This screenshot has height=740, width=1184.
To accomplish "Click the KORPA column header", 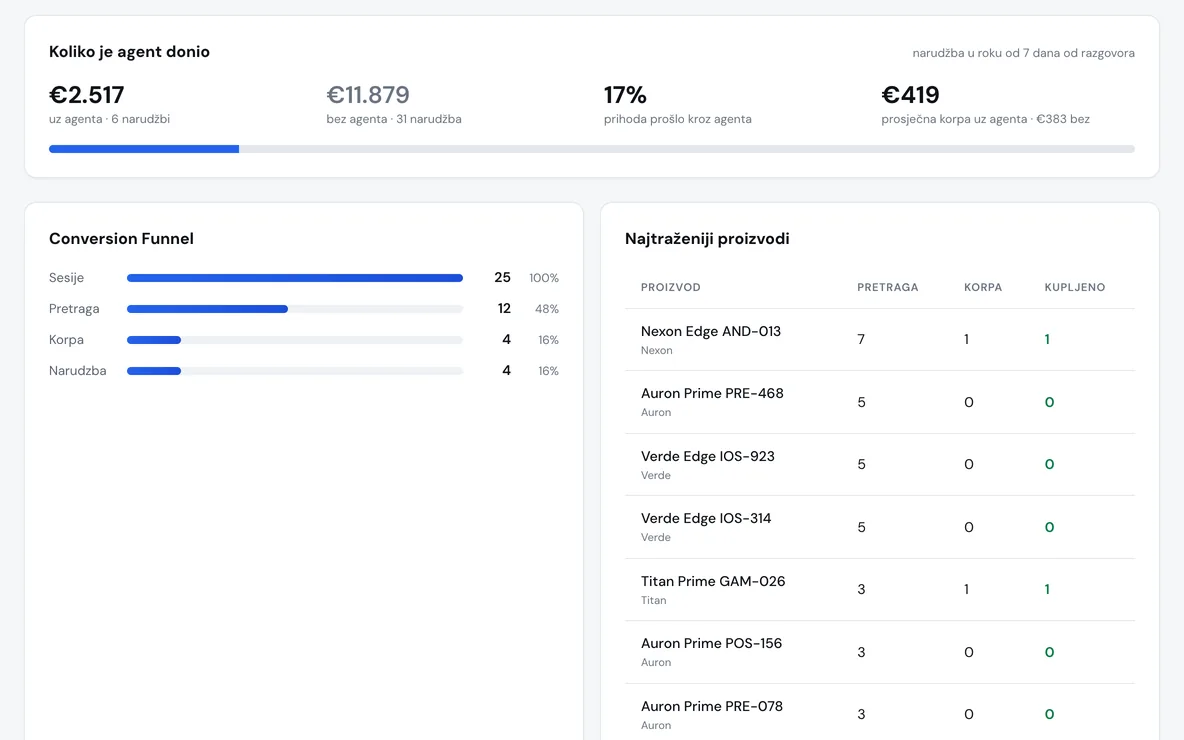I will pyautogui.click(x=982, y=287).
